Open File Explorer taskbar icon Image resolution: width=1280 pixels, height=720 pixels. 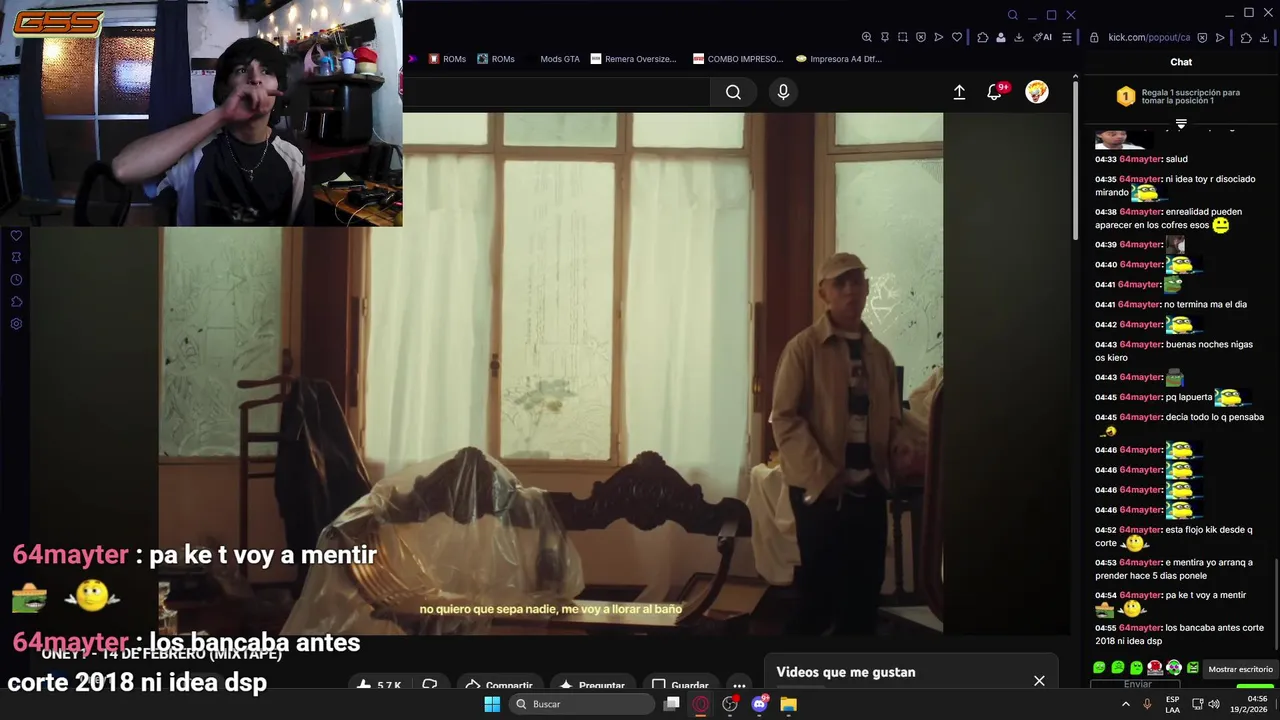tap(789, 704)
